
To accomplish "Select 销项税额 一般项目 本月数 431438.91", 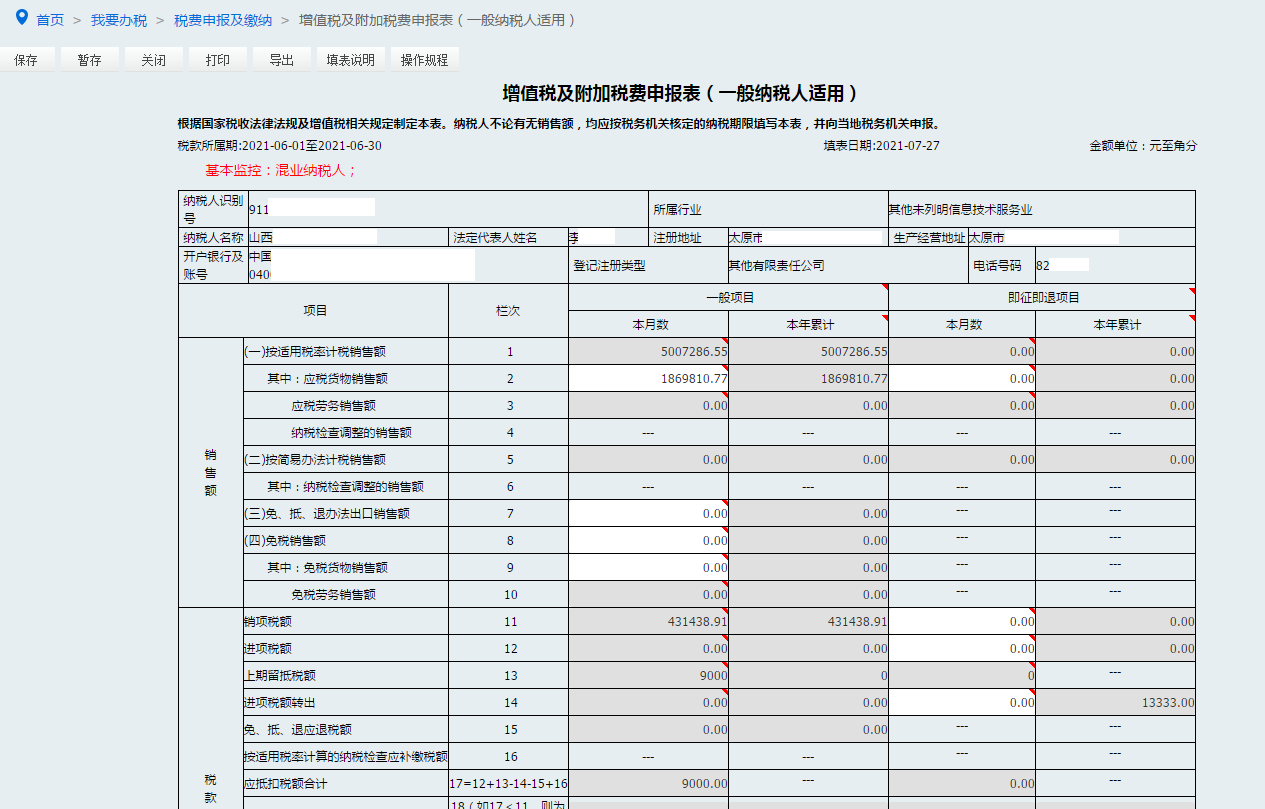I will pyautogui.click(x=648, y=621).
